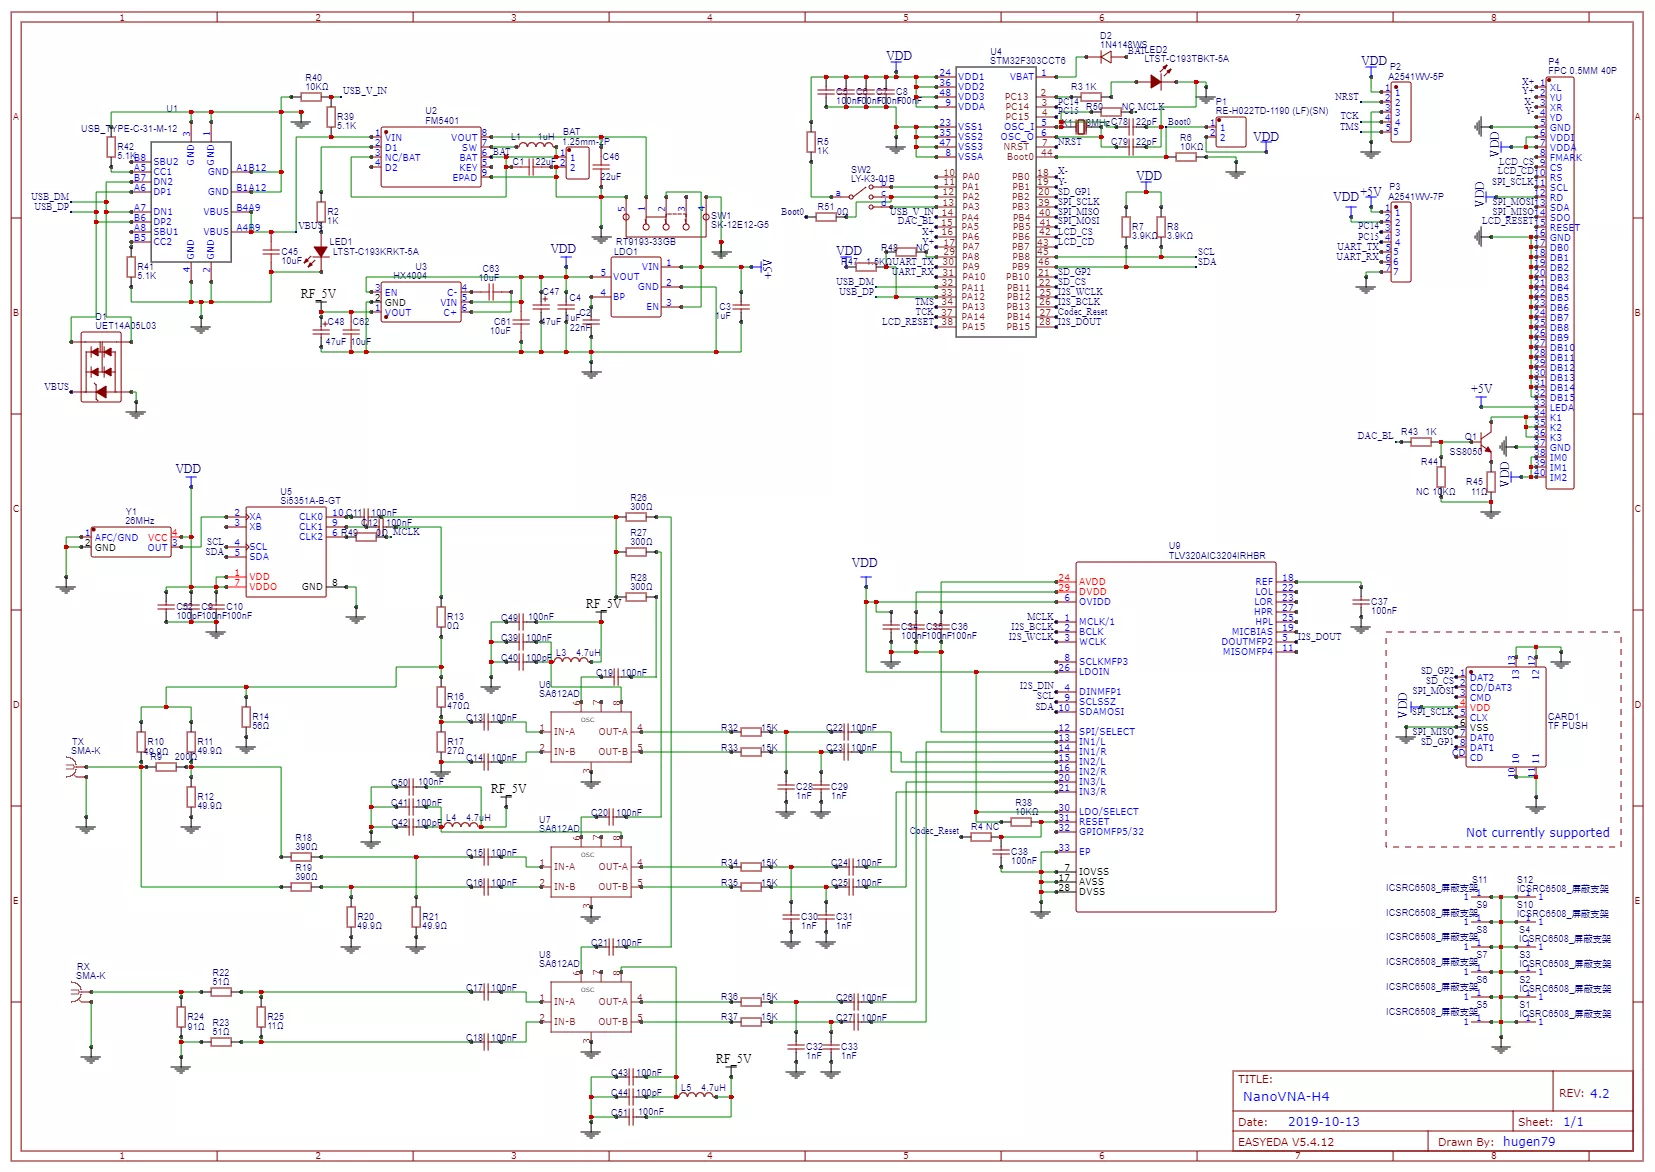Viewport: 1655px width, 1172px height.
Task: Select the CARD1 TF card socket symbol
Action: click(1505, 717)
